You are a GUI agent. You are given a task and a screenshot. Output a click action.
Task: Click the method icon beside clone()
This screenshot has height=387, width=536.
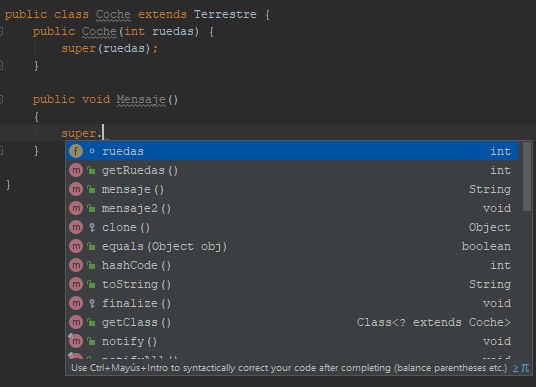click(76, 227)
